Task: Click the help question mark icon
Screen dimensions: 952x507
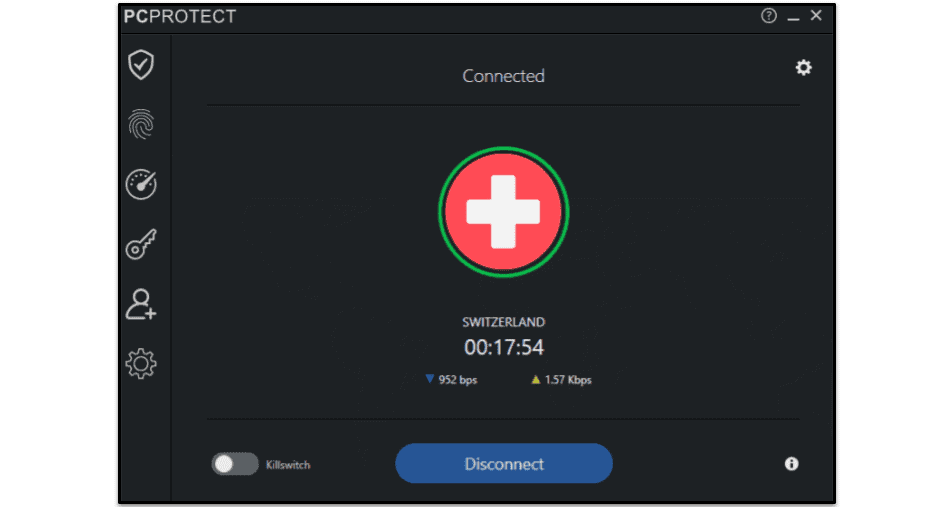Action: point(769,16)
